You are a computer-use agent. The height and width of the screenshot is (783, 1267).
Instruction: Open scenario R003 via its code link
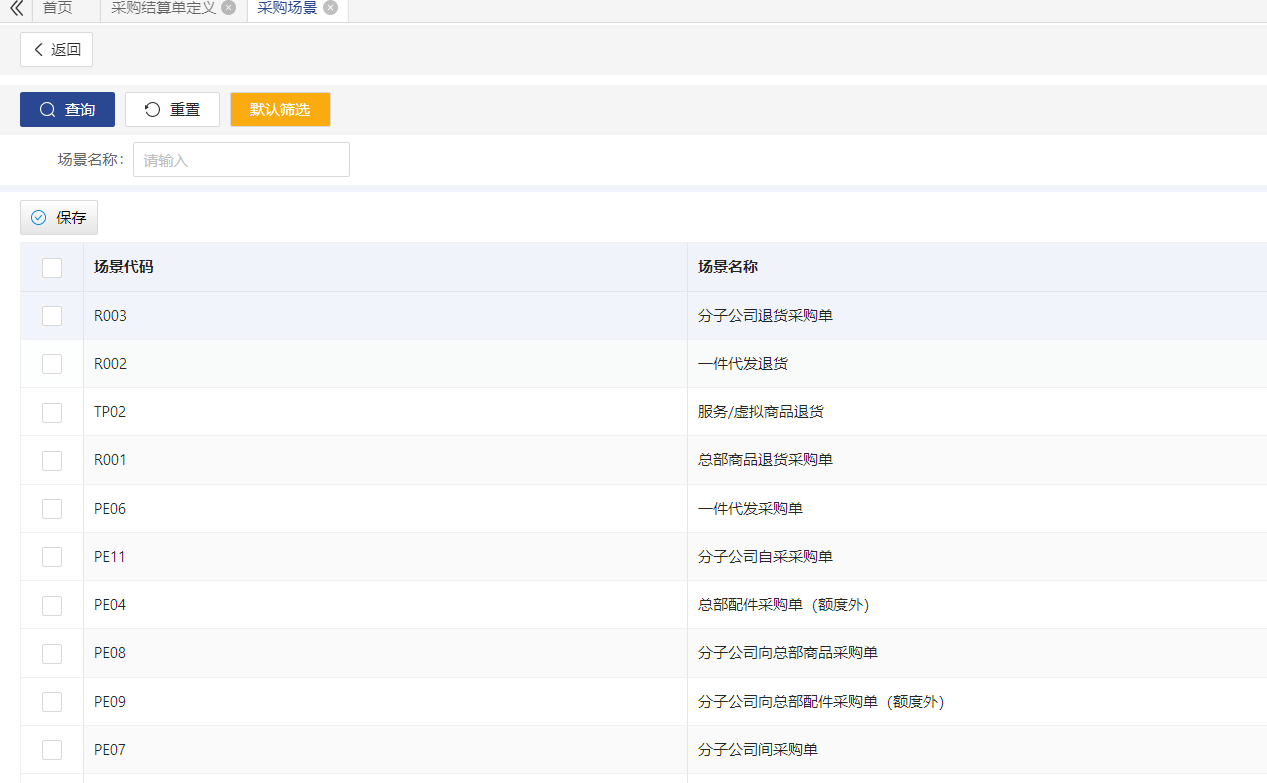point(110,315)
